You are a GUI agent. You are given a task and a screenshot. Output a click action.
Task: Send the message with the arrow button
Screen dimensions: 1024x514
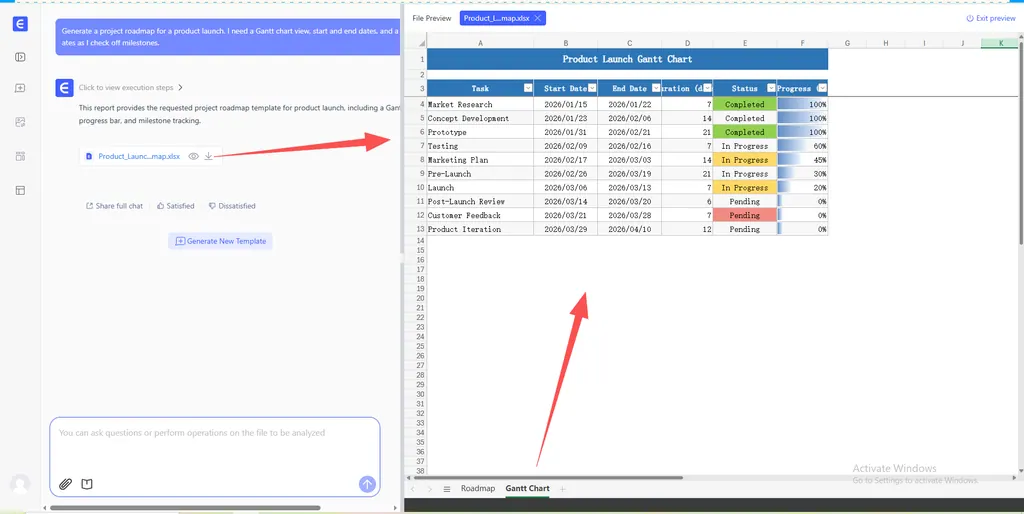pos(367,484)
